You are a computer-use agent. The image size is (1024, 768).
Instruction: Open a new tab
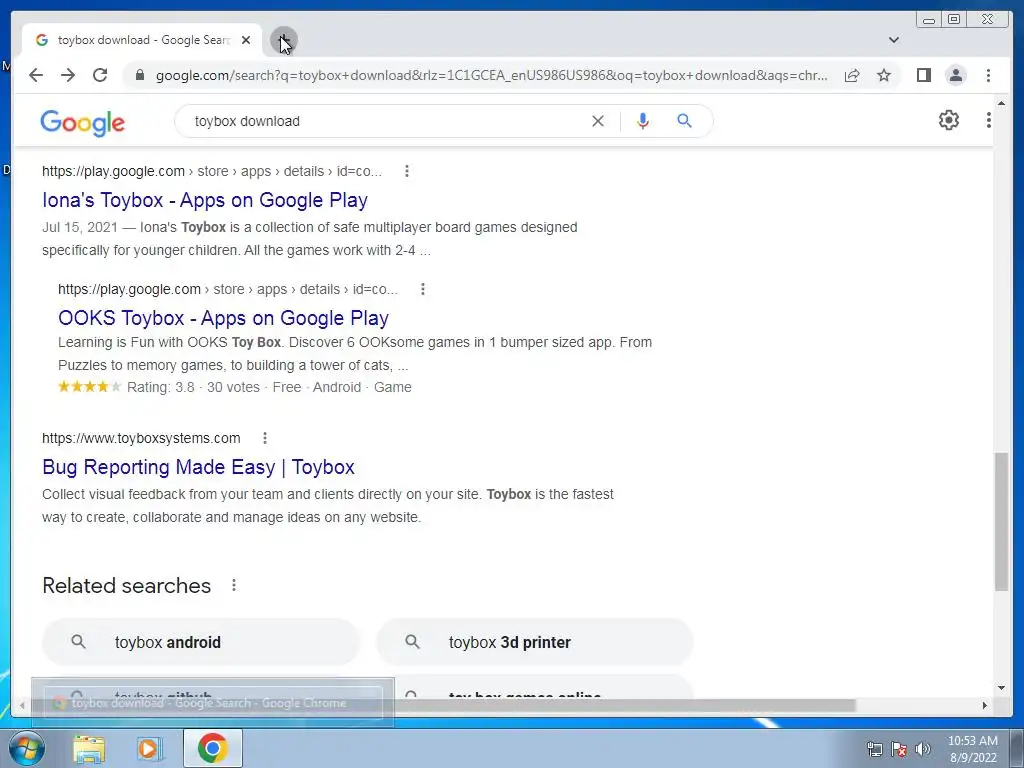[x=283, y=40]
